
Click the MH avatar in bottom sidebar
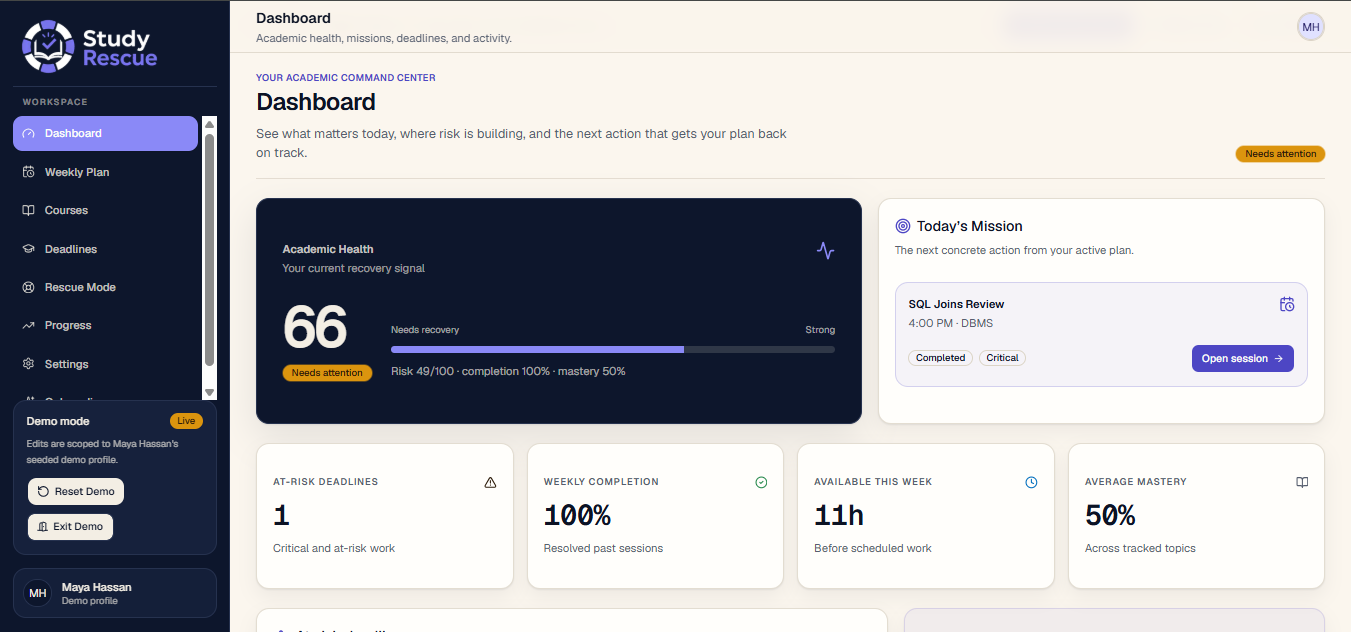click(x=37, y=593)
